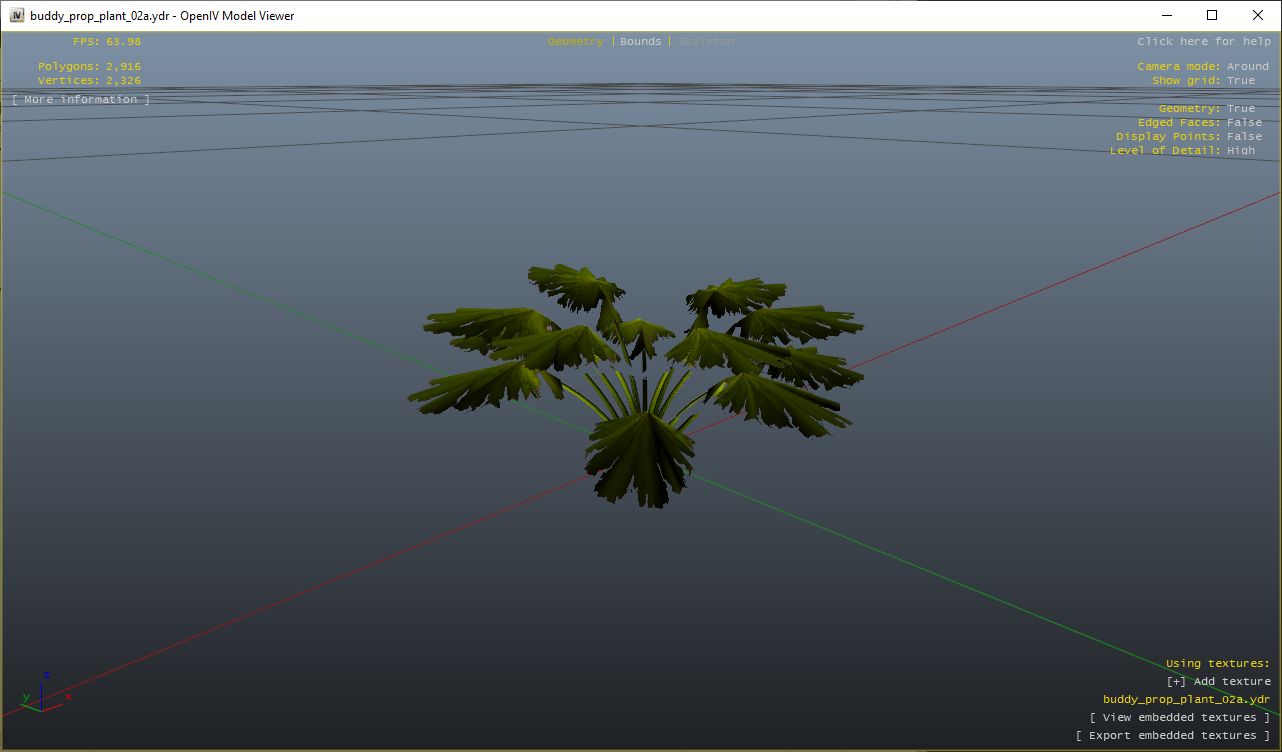Minimize the OpenIV Model Viewer window

[1166, 15]
